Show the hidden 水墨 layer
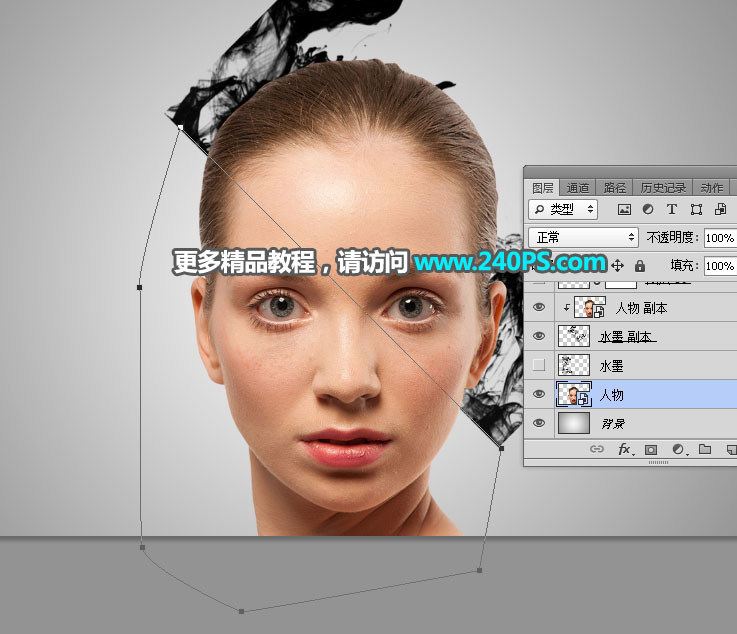Viewport: 737px width, 634px height. click(540, 366)
